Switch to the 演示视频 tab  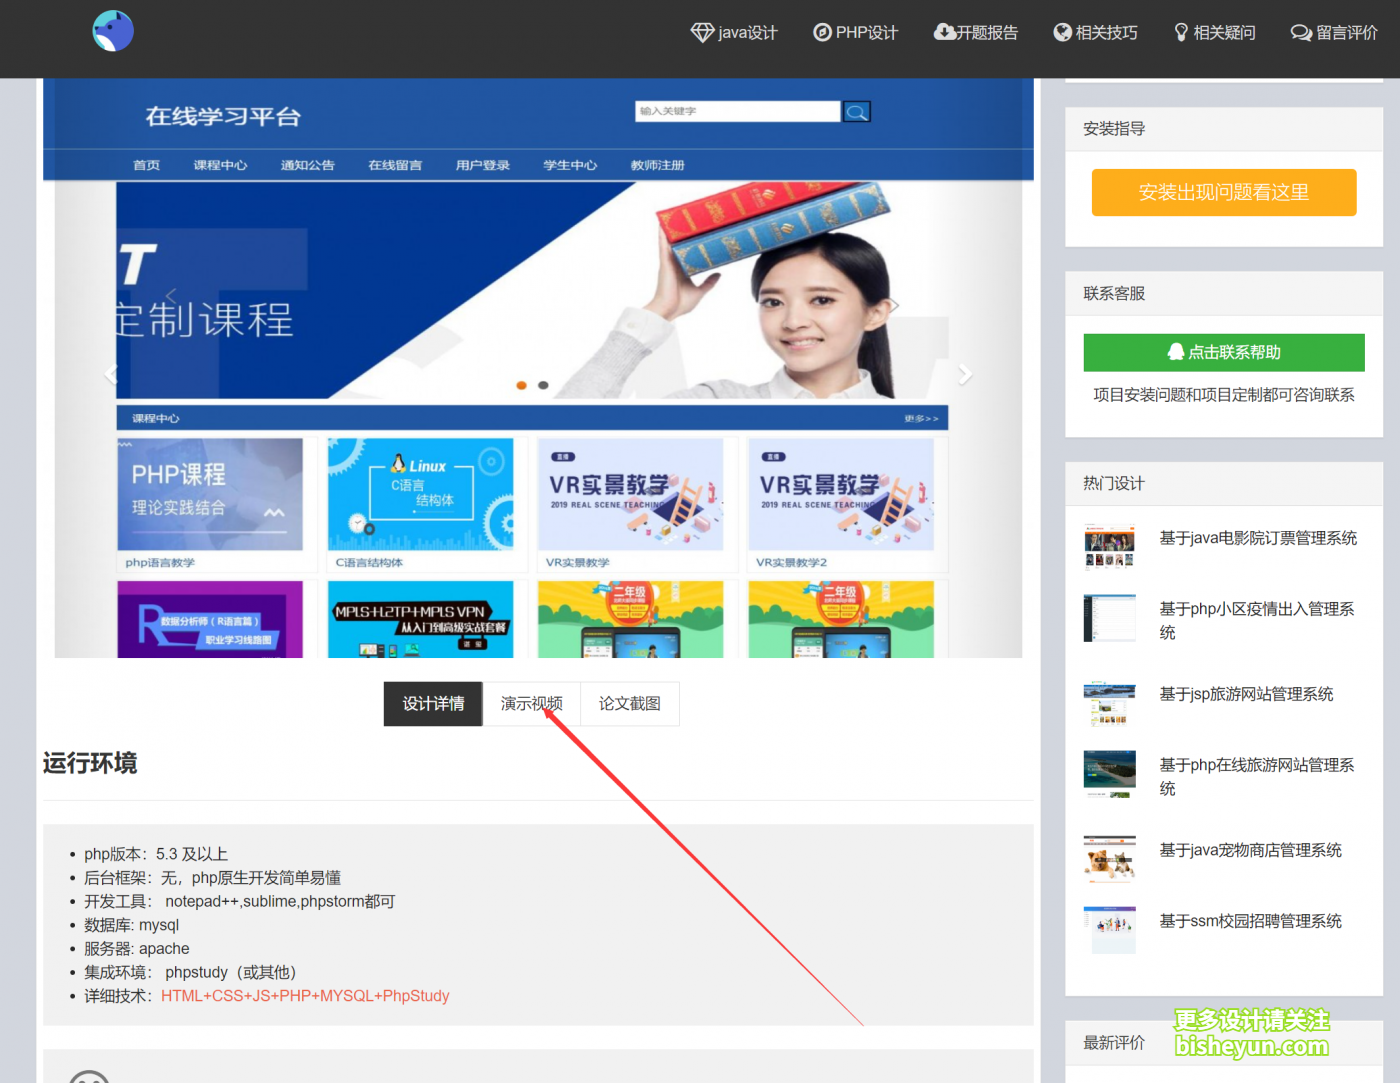coord(531,704)
